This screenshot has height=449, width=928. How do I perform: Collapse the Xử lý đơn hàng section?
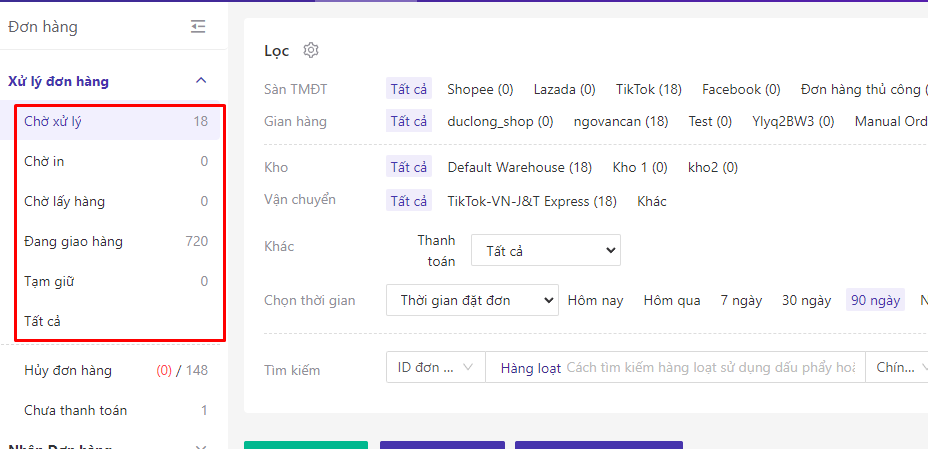click(201, 81)
